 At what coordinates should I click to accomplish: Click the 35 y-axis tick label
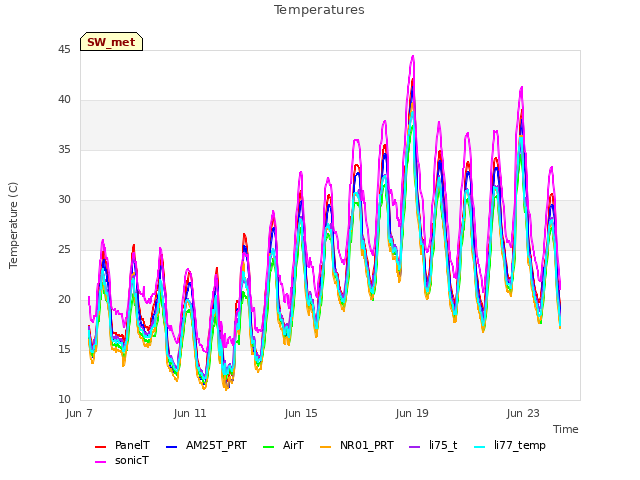(x=64, y=150)
